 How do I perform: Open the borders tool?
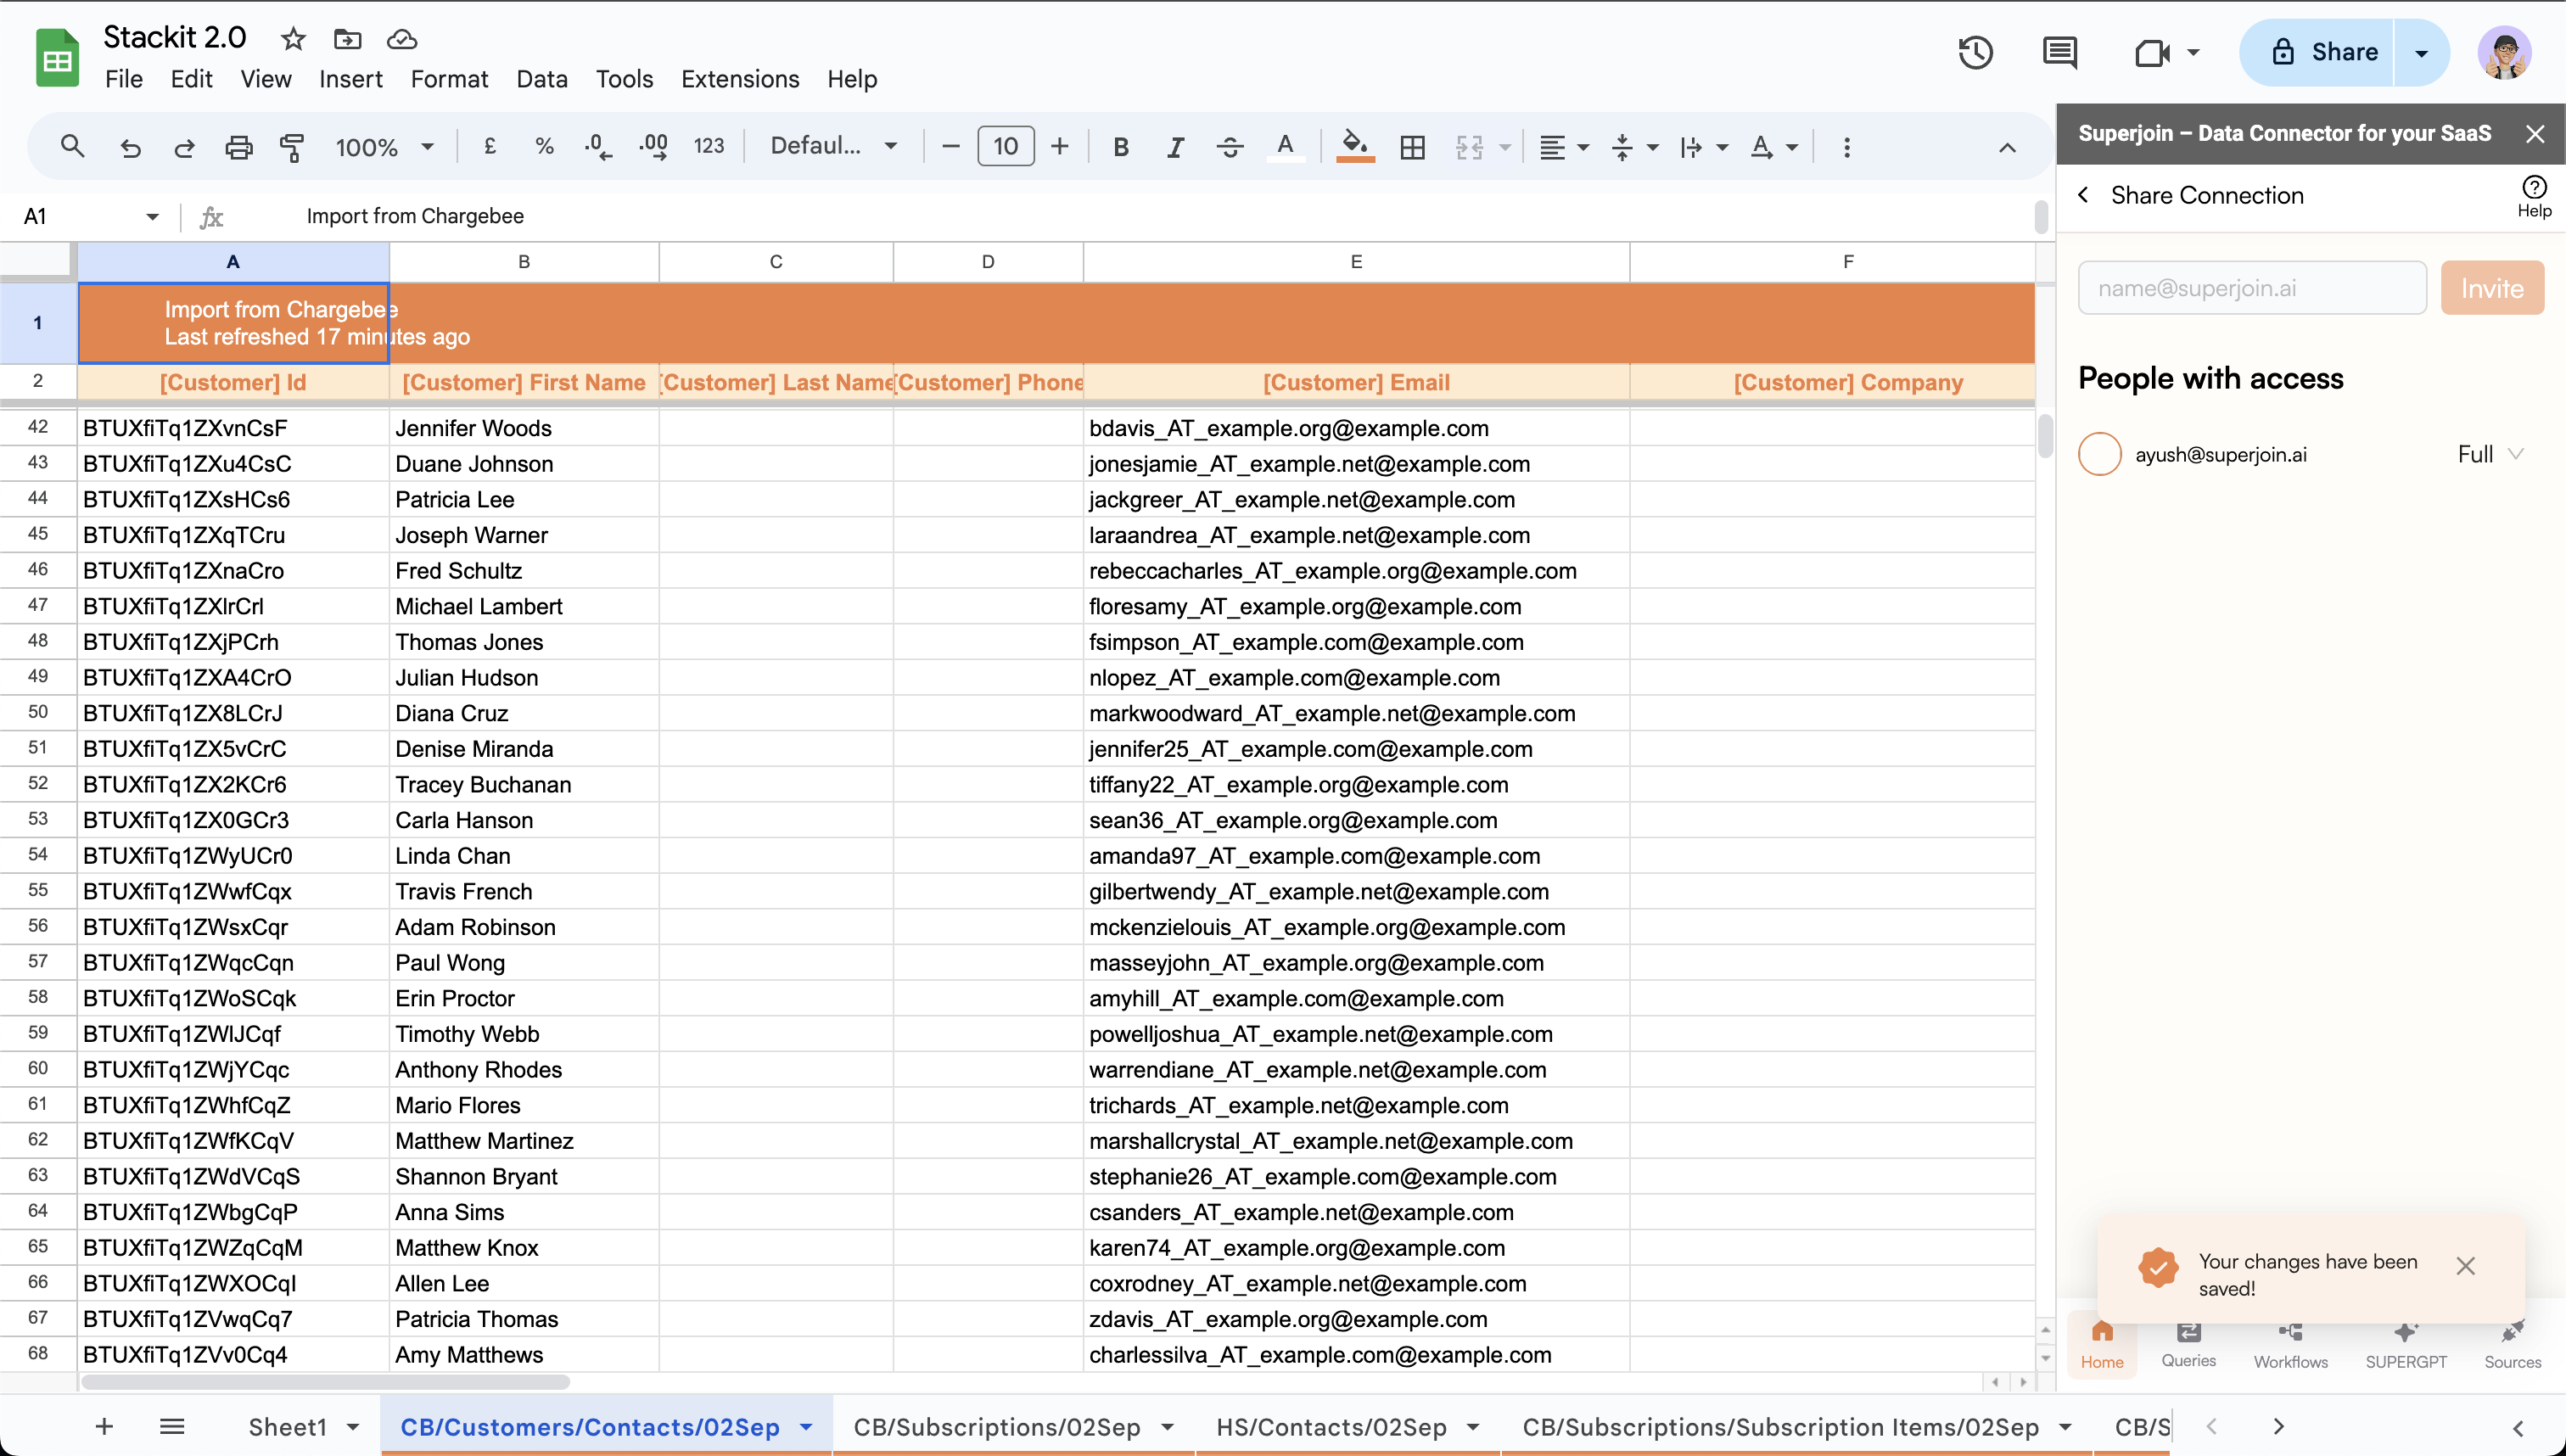[1412, 147]
